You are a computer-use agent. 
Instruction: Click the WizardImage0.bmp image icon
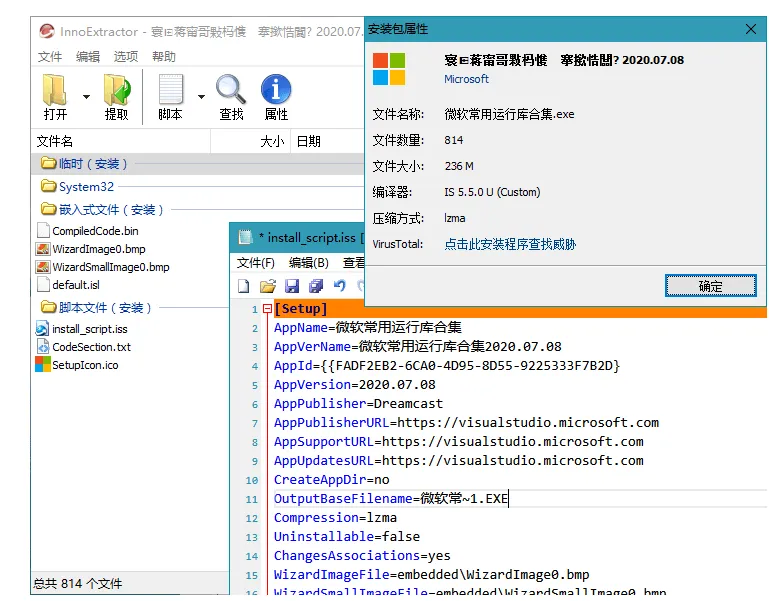43,249
